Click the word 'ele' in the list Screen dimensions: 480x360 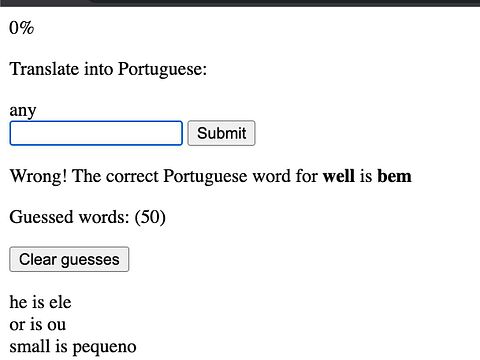click(60, 302)
